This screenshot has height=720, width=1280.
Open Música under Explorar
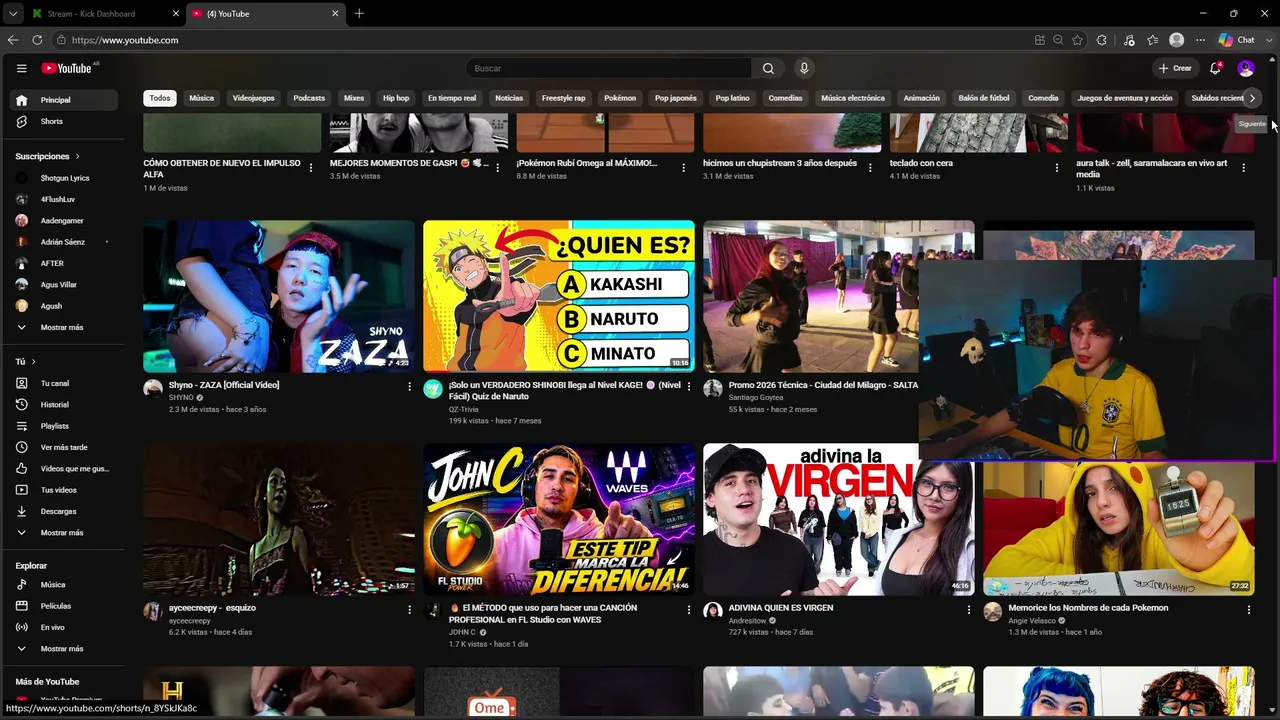[x=64, y=585]
